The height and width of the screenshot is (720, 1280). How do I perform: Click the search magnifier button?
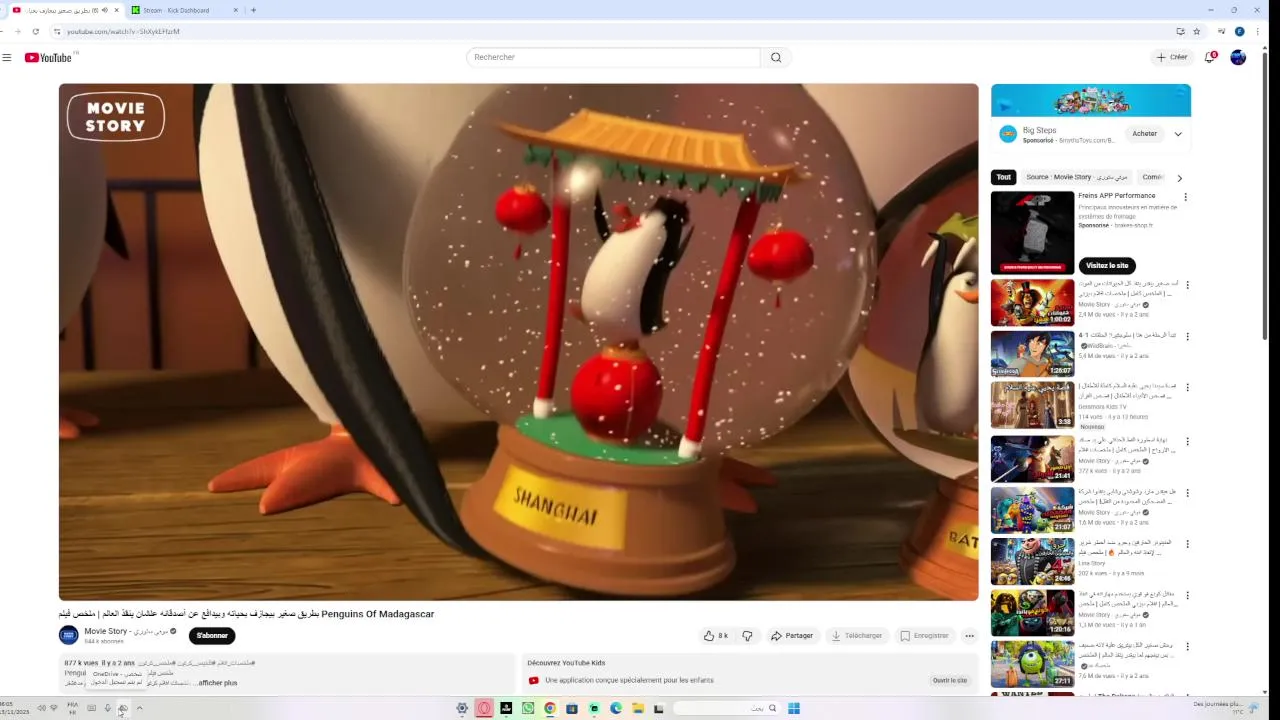pyautogui.click(x=776, y=57)
